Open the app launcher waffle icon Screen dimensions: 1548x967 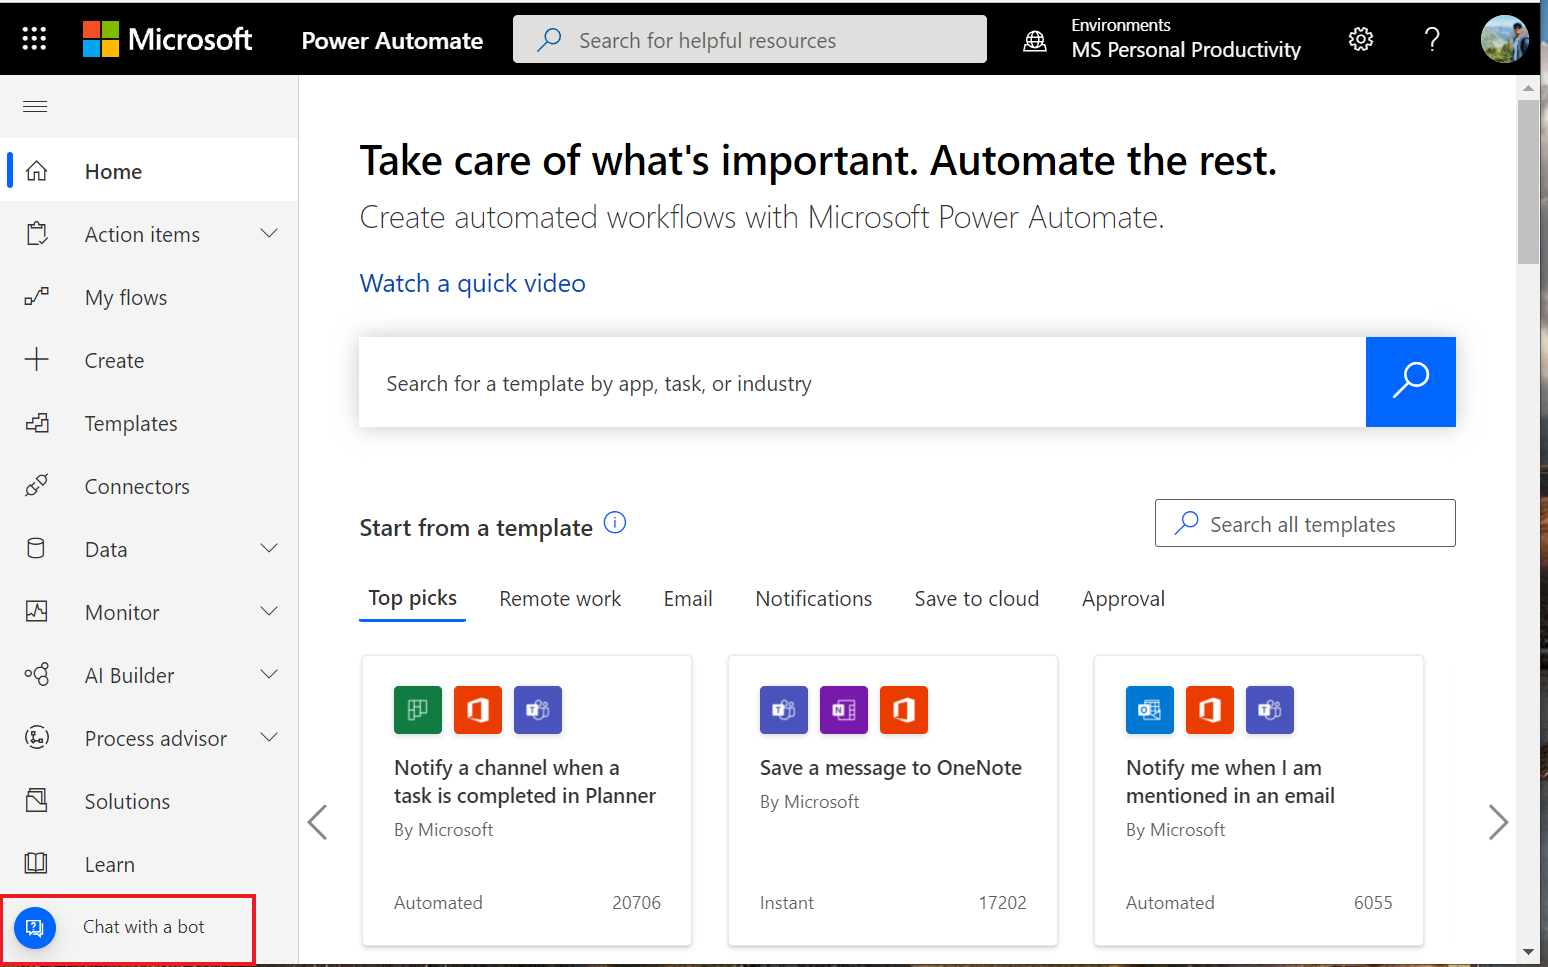[x=34, y=39]
